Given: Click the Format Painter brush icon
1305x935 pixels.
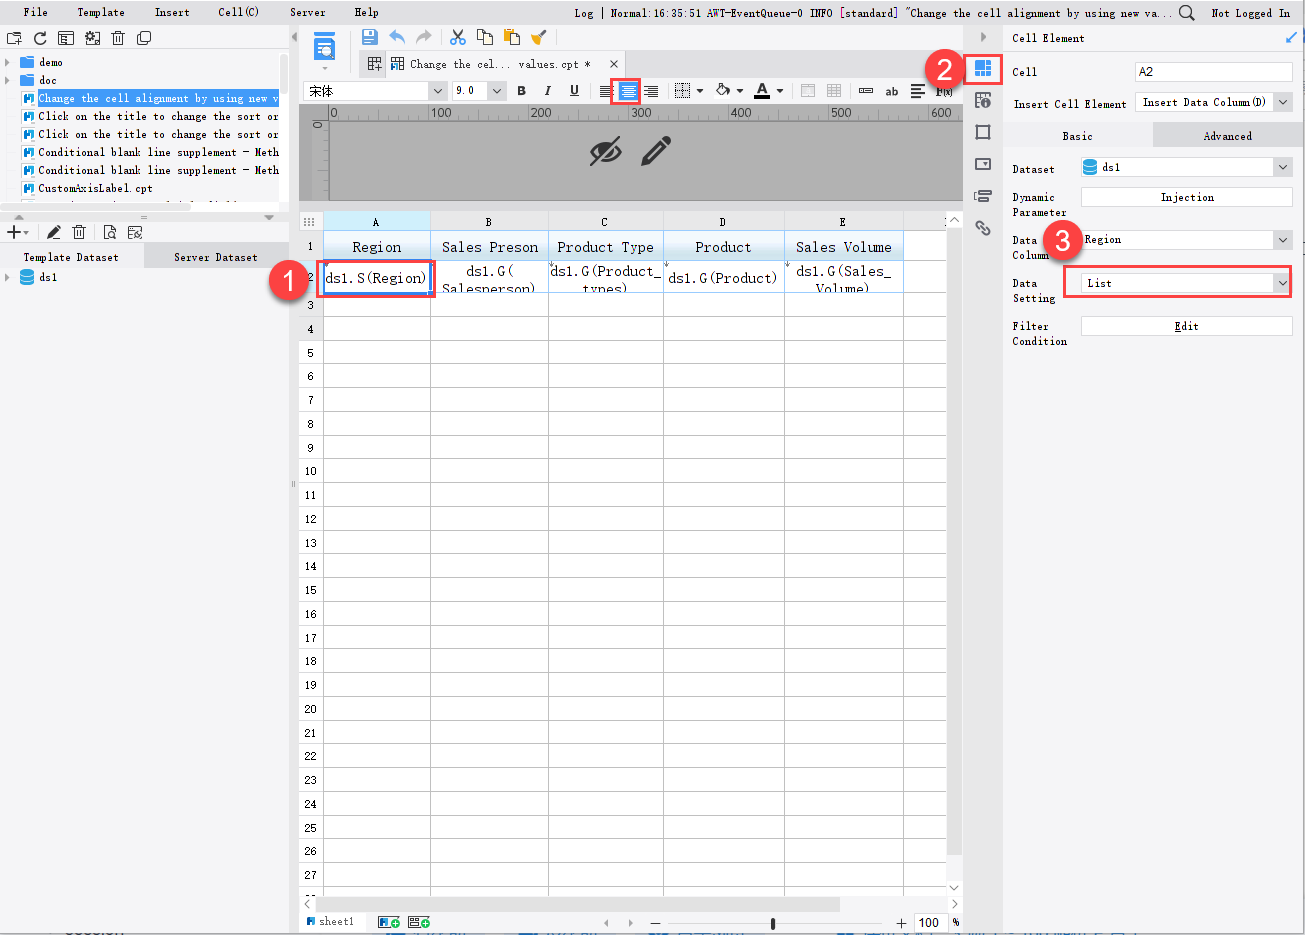Looking at the screenshot, I should pos(538,35).
